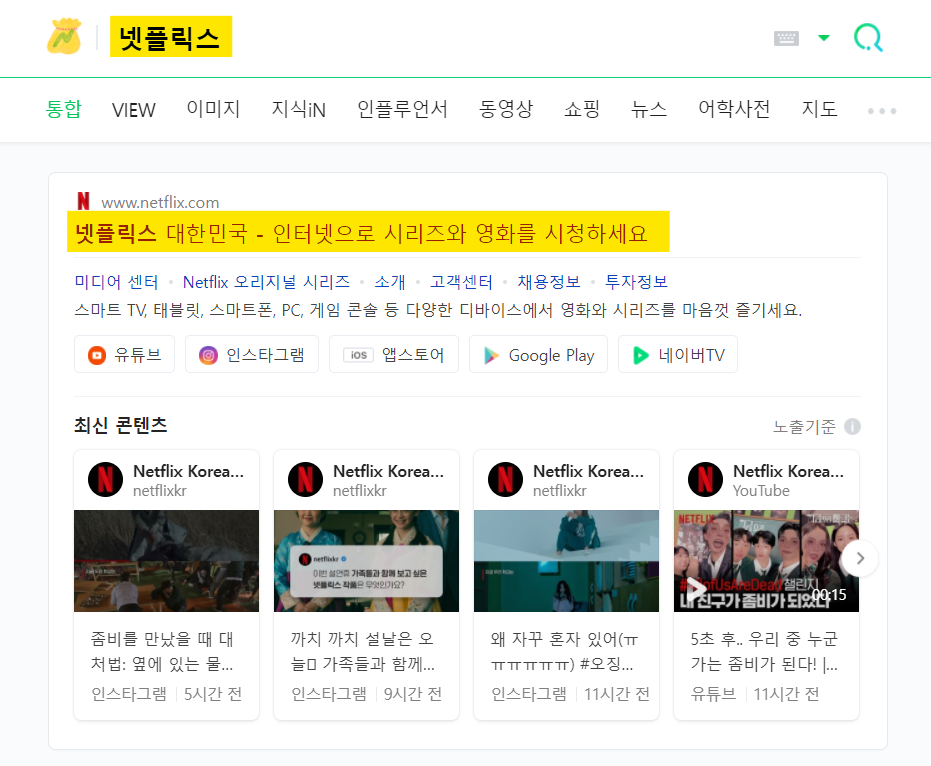Image resolution: width=931 pixels, height=766 pixels.
Task: Open the post titled 까치 까치 설날은
Action: pos(362,651)
